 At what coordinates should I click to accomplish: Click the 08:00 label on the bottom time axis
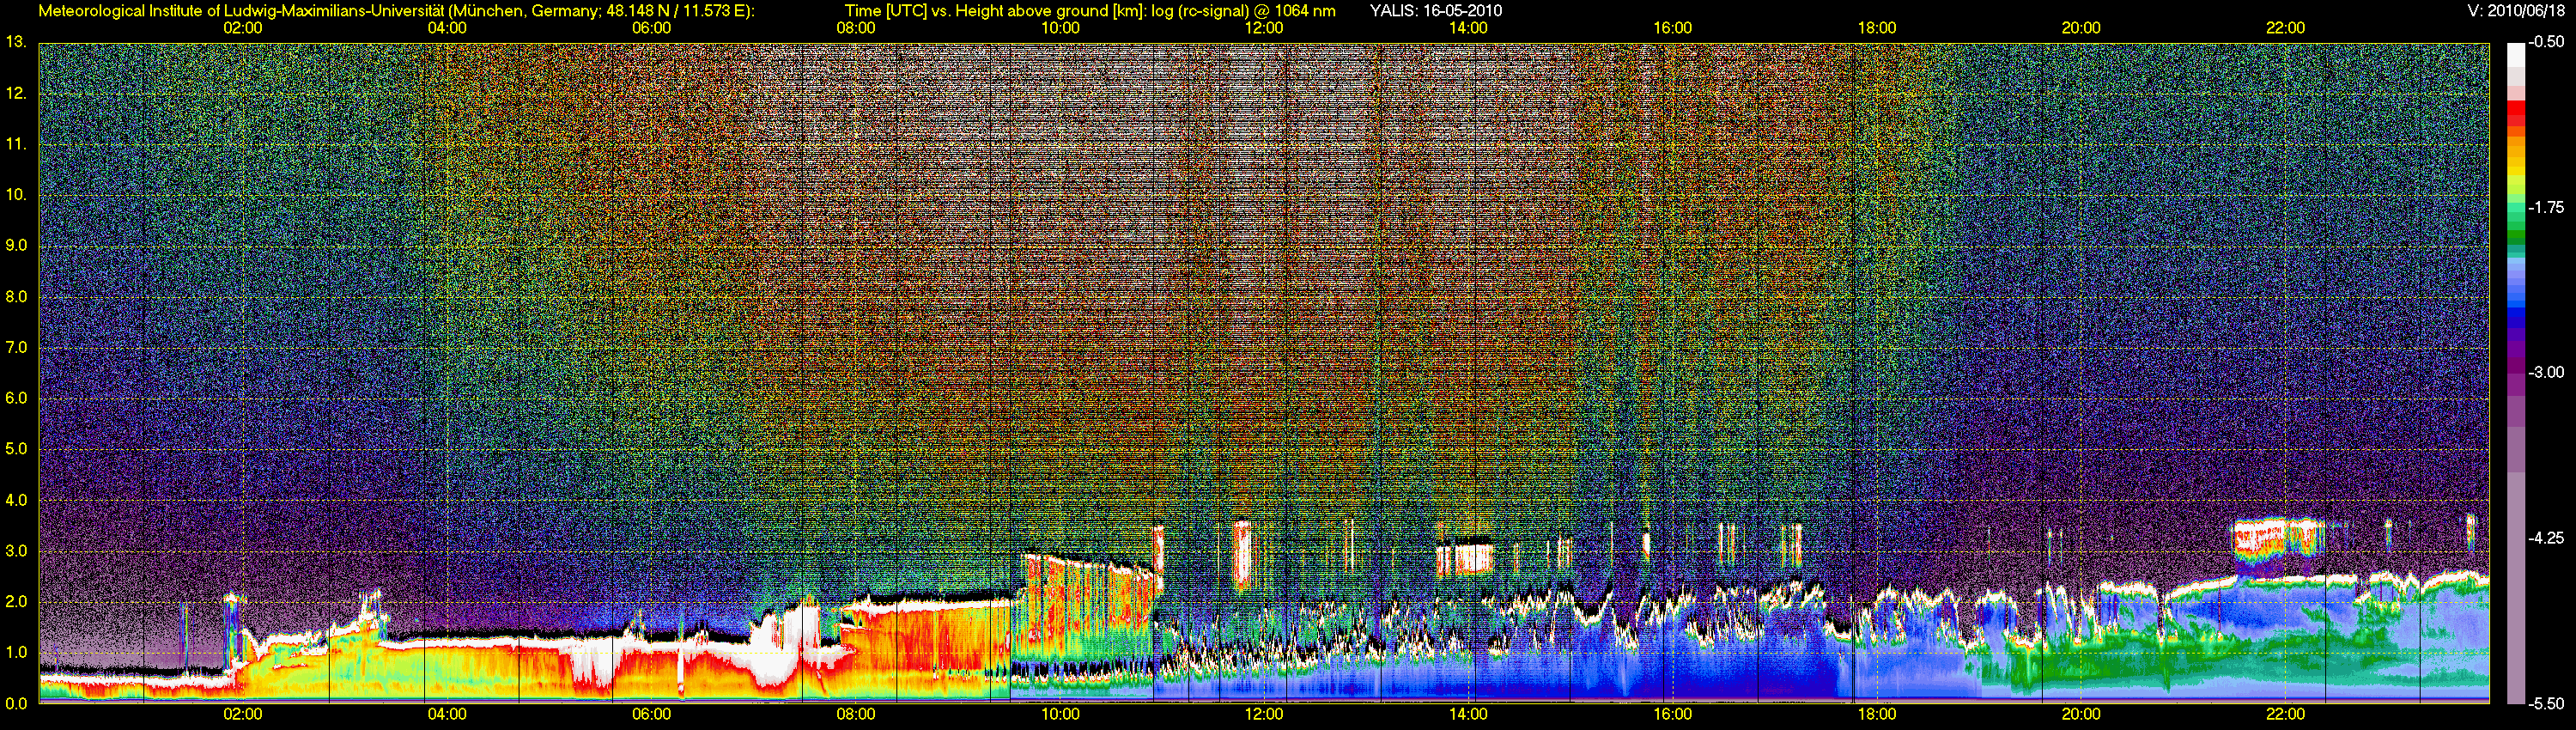click(x=855, y=714)
